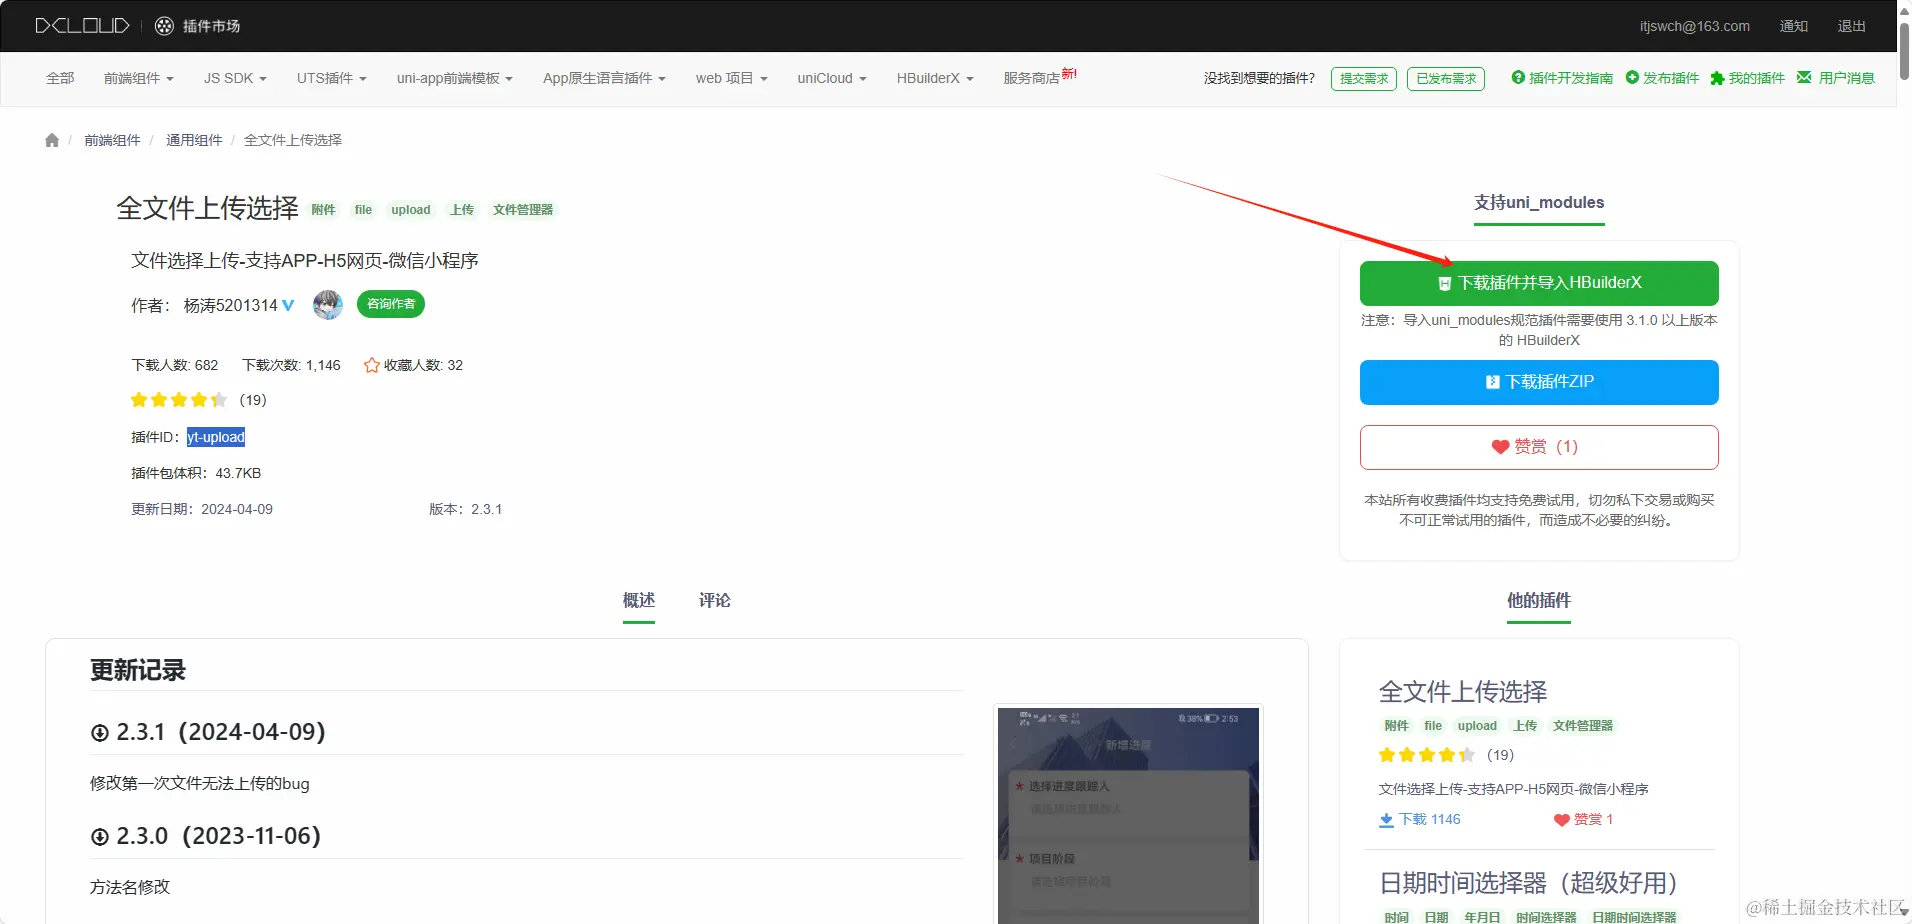Click the 插件开发指南 link

1571,78
